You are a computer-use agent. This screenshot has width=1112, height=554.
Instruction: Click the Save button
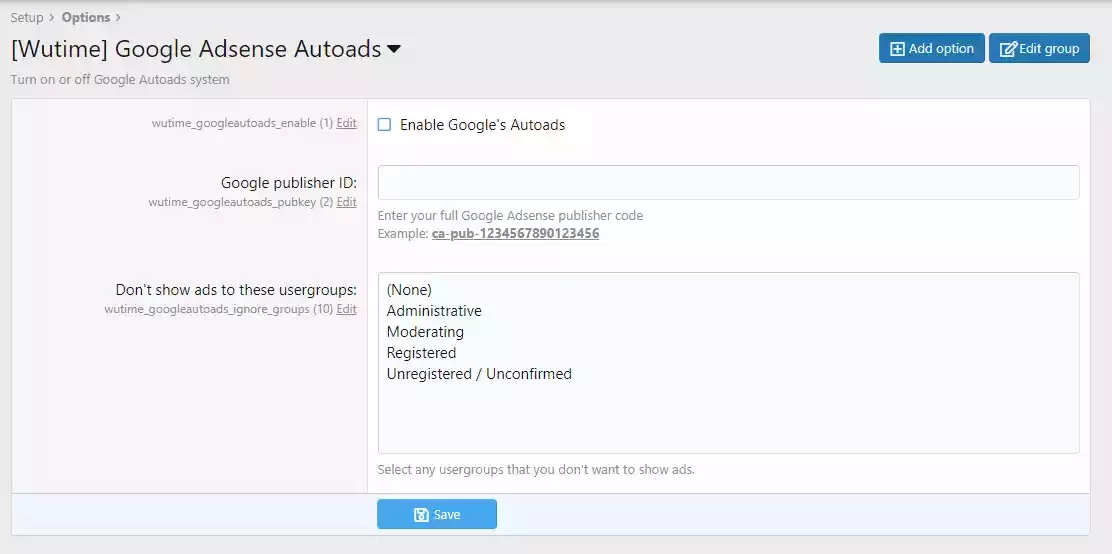click(x=437, y=514)
